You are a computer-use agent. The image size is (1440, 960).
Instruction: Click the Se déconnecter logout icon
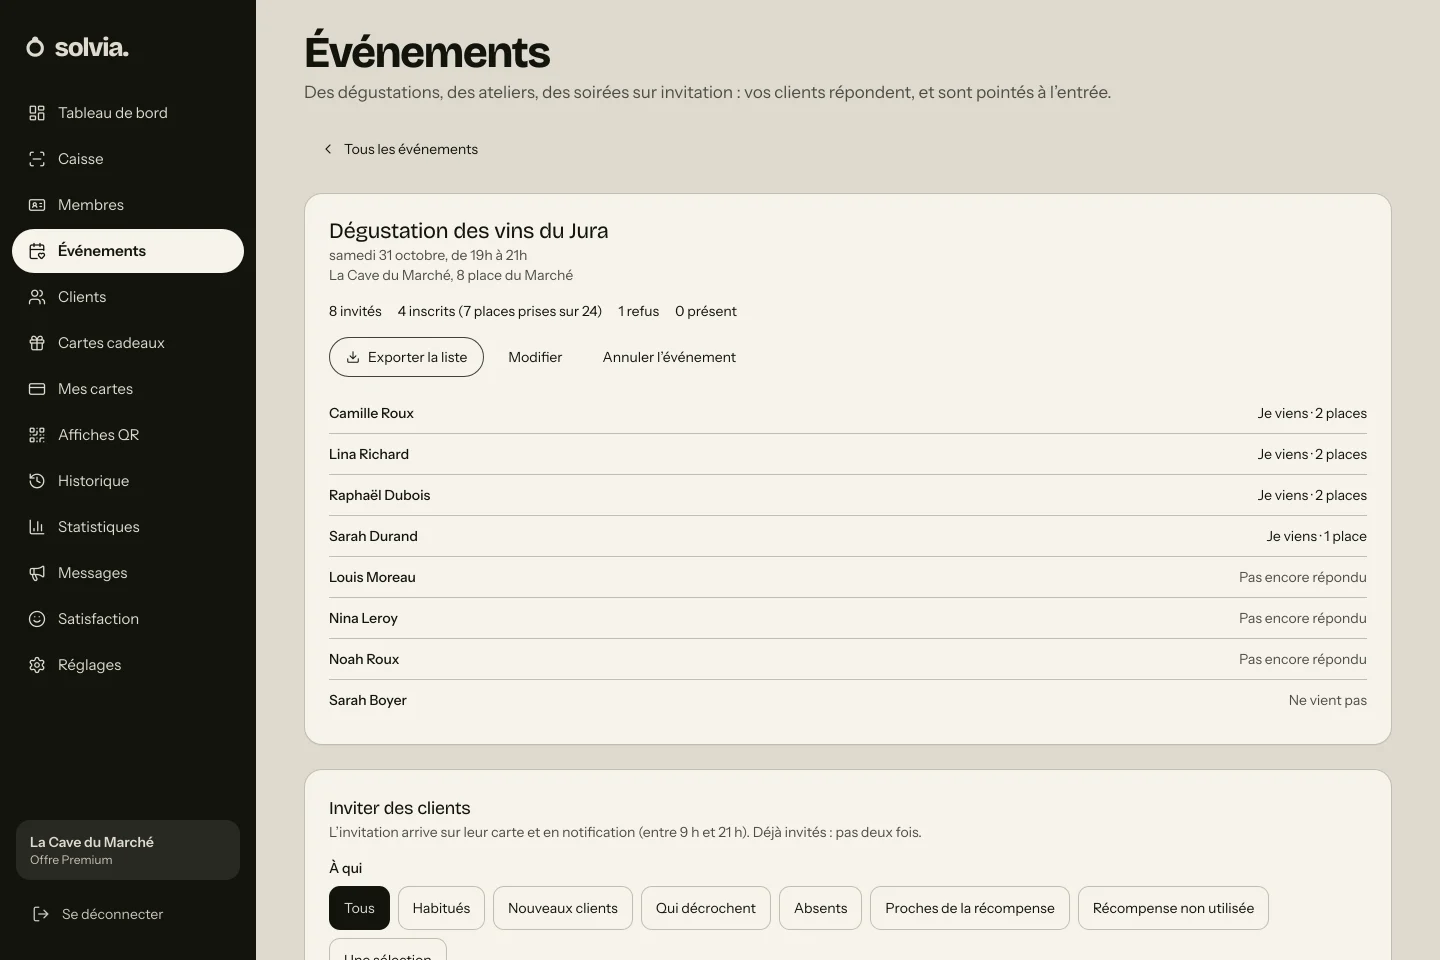point(41,914)
